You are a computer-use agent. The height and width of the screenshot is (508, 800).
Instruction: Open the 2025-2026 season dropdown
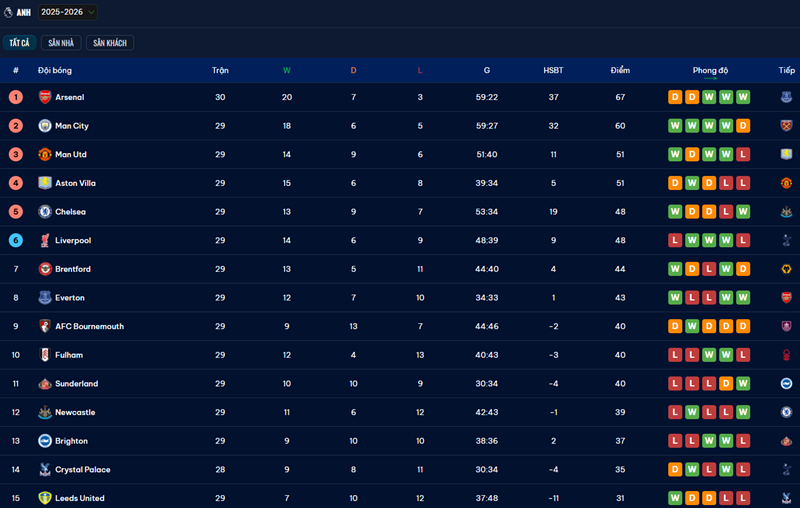click(x=67, y=12)
